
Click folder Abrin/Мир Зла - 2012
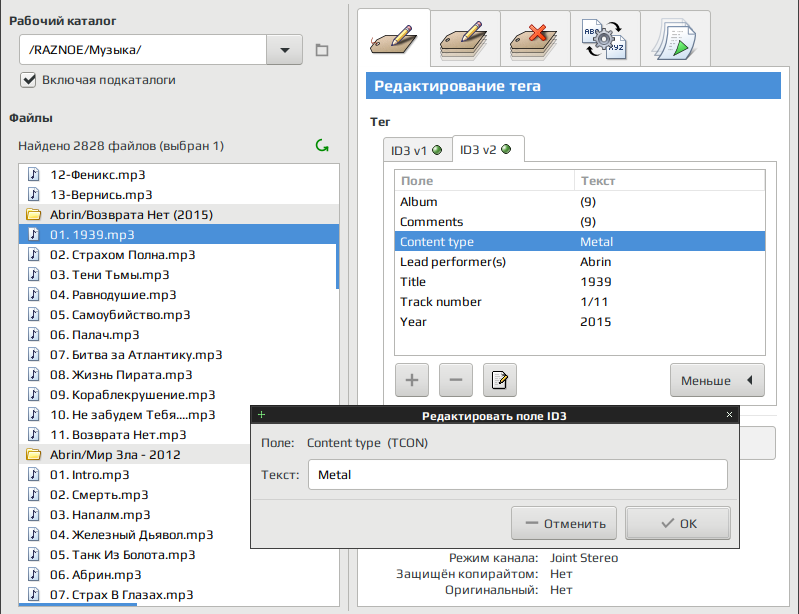point(135,455)
